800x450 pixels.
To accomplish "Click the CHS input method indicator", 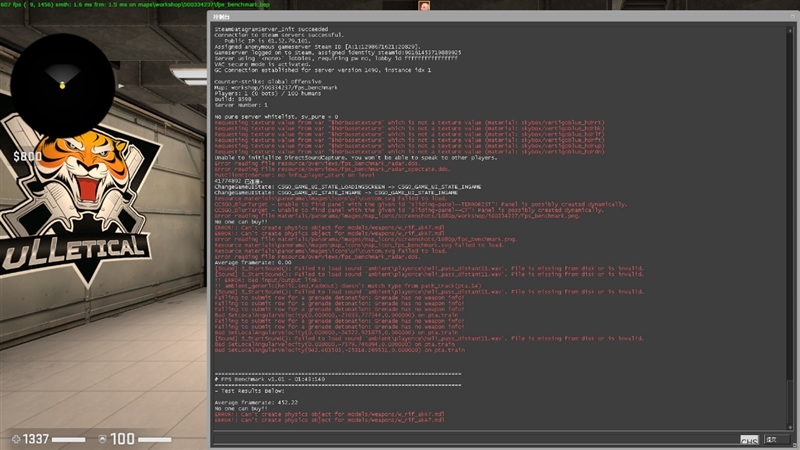I will point(749,440).
